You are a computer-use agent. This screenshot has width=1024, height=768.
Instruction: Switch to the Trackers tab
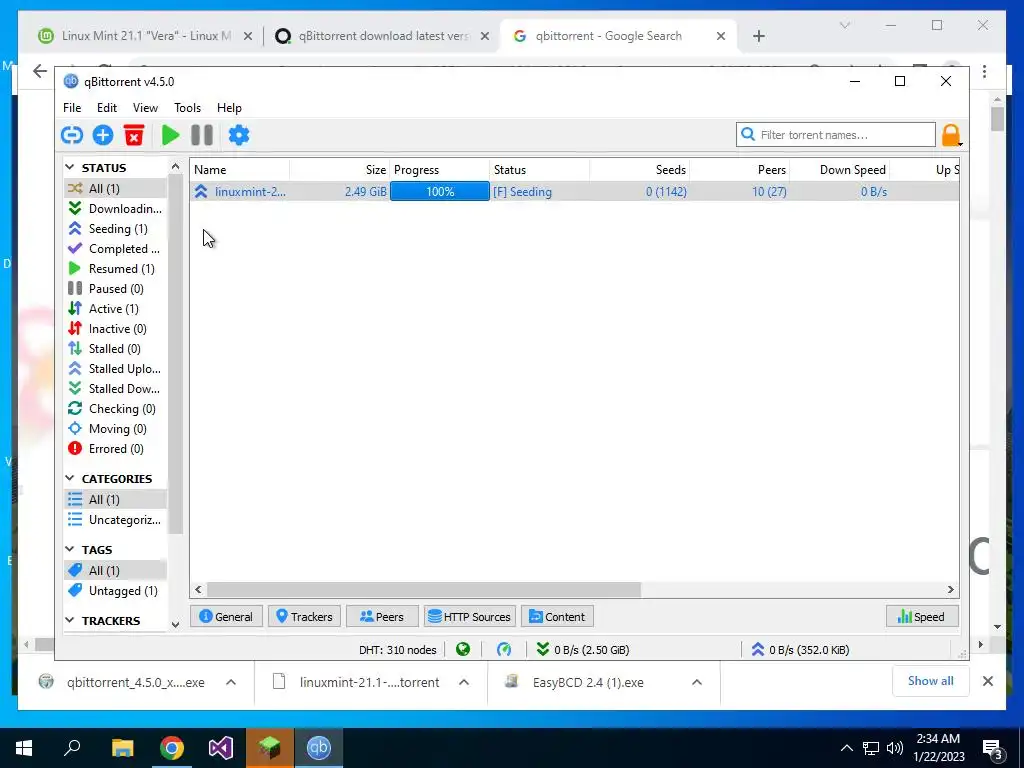304,616
